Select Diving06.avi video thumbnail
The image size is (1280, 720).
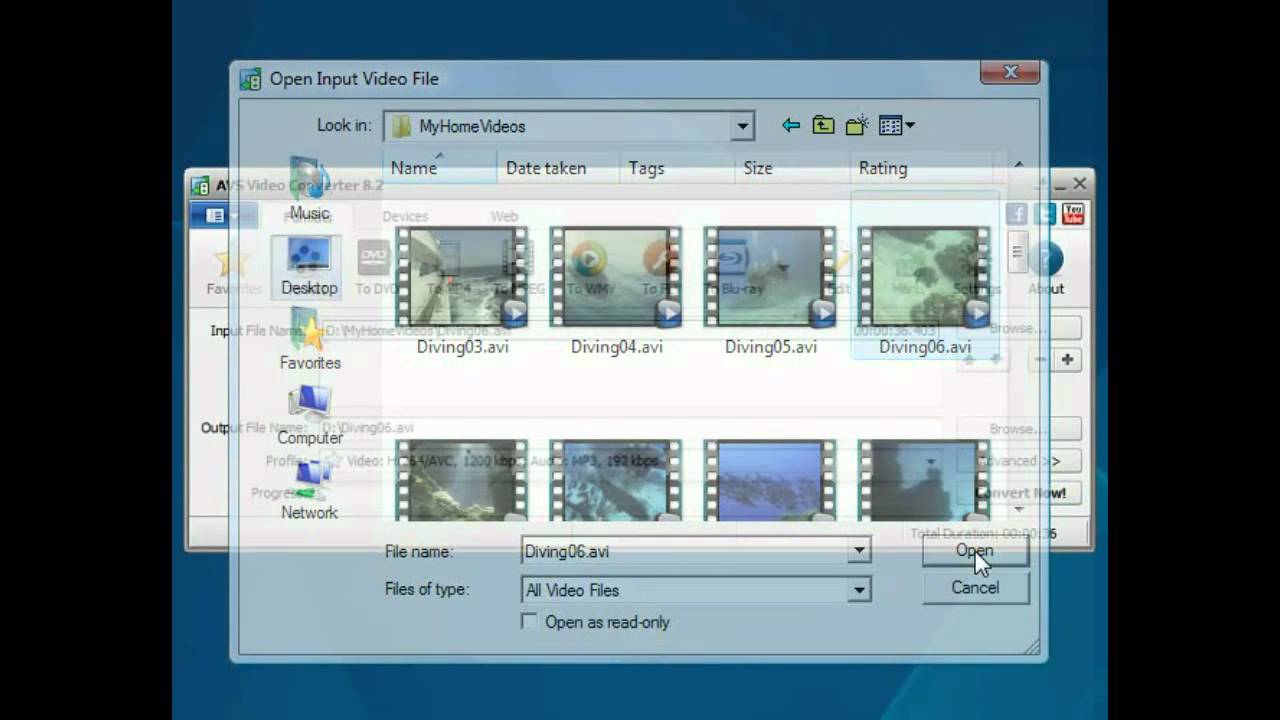coord(924,277)
